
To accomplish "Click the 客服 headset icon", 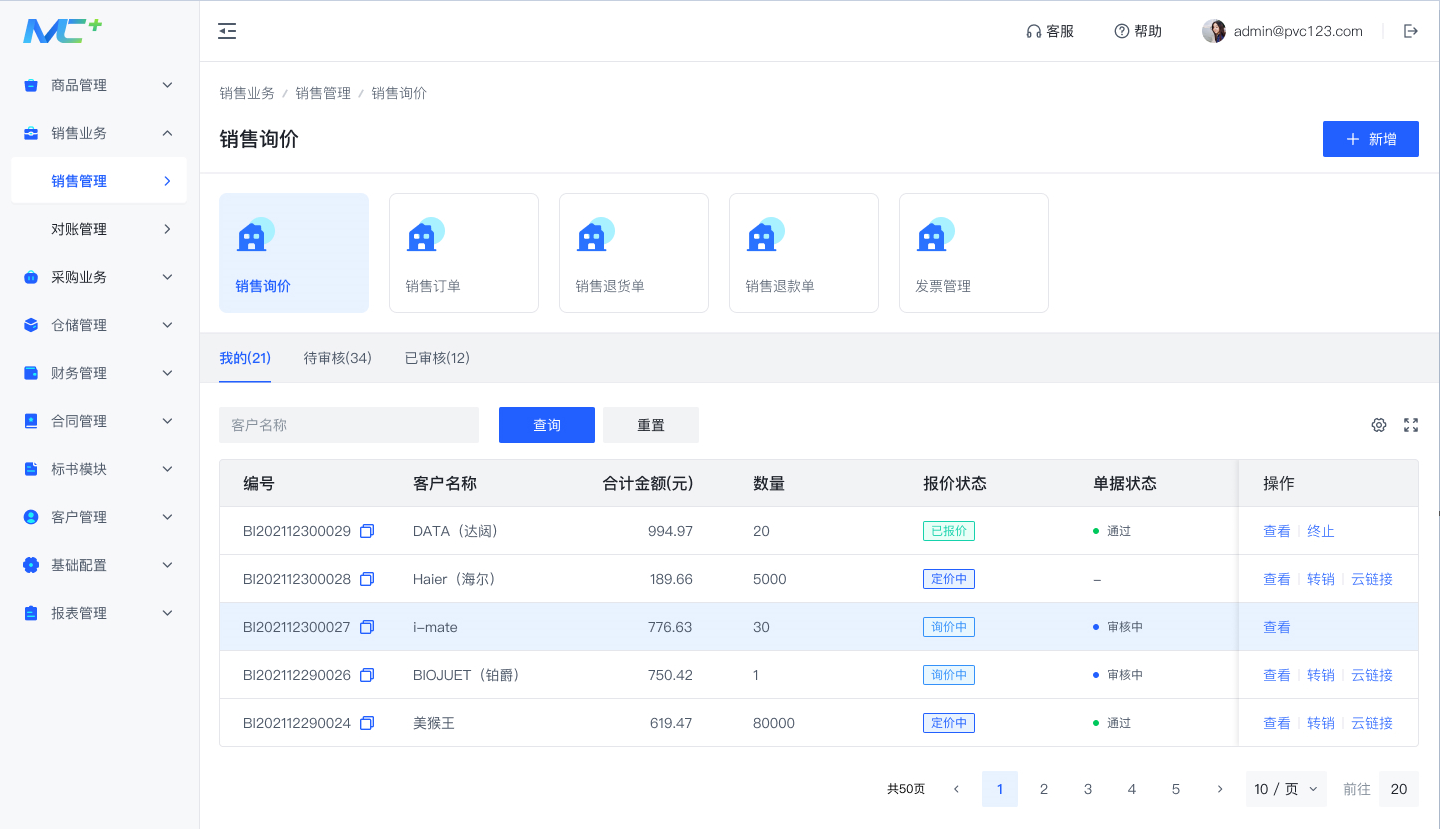I will tap(1034, 31).
